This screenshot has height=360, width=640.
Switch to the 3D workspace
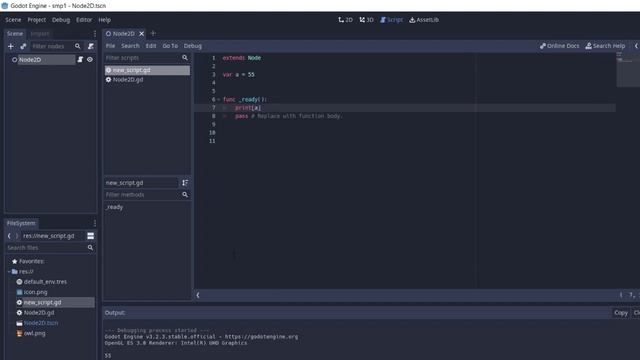(366, 20)
